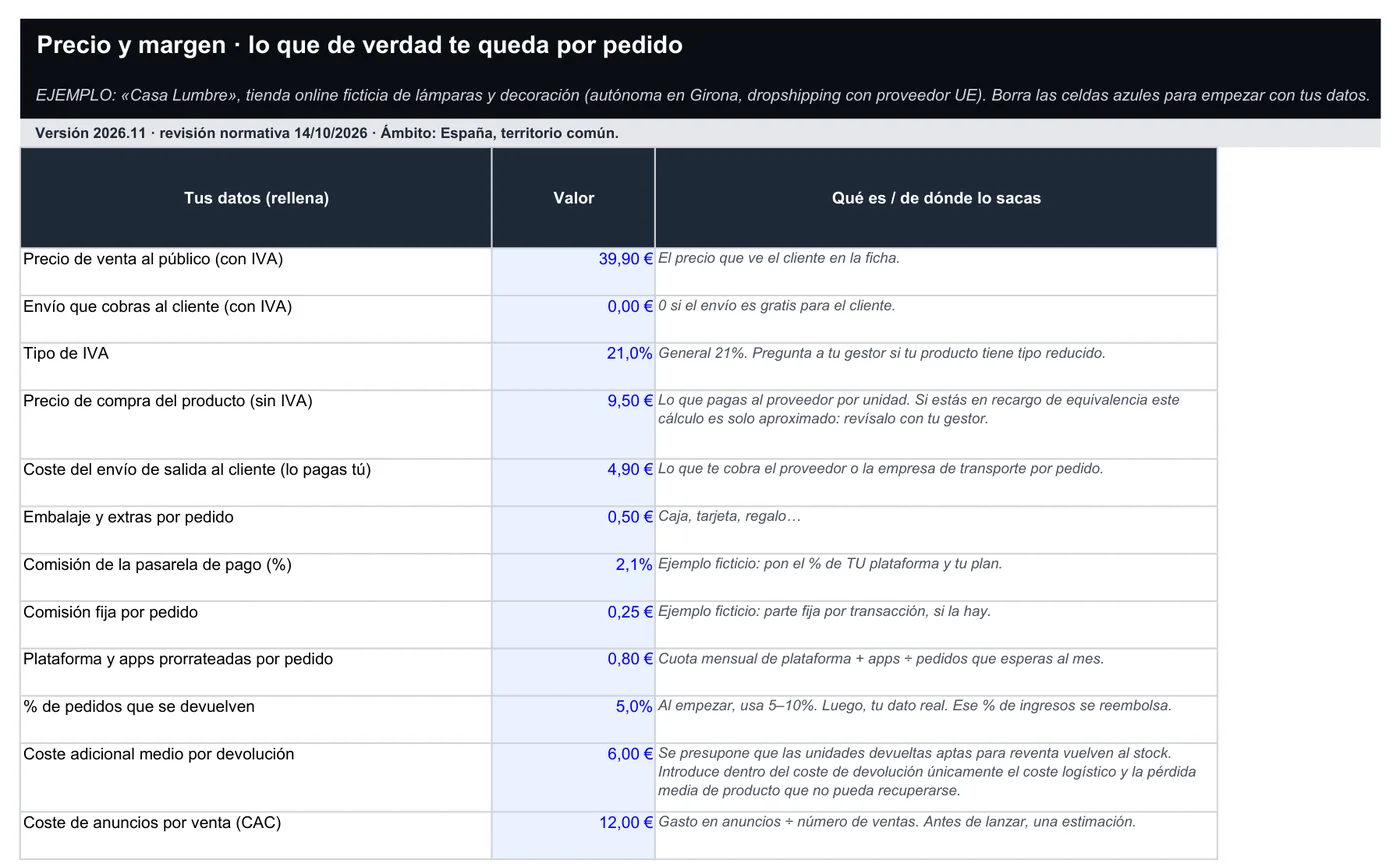Viewport: 1400px width, 867px height.
Task: Click the 'Caja, tarjeta, regalo…' note
Action: (x=730, y=516)
